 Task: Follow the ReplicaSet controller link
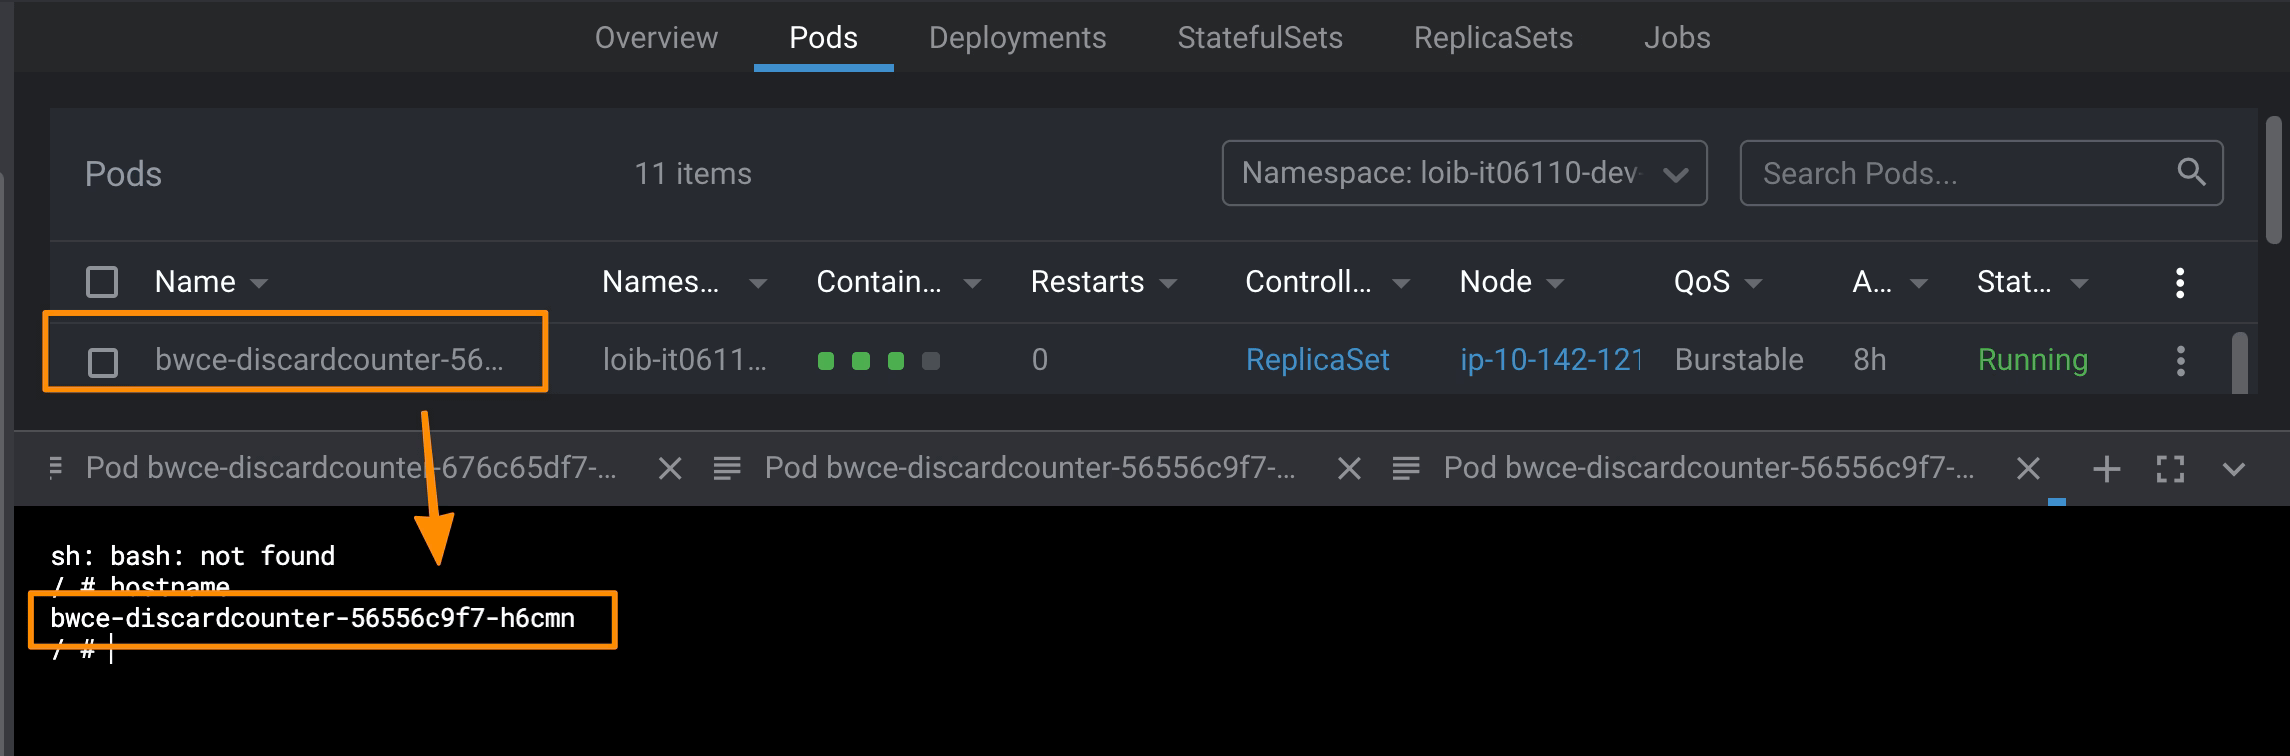(1317, 360)
